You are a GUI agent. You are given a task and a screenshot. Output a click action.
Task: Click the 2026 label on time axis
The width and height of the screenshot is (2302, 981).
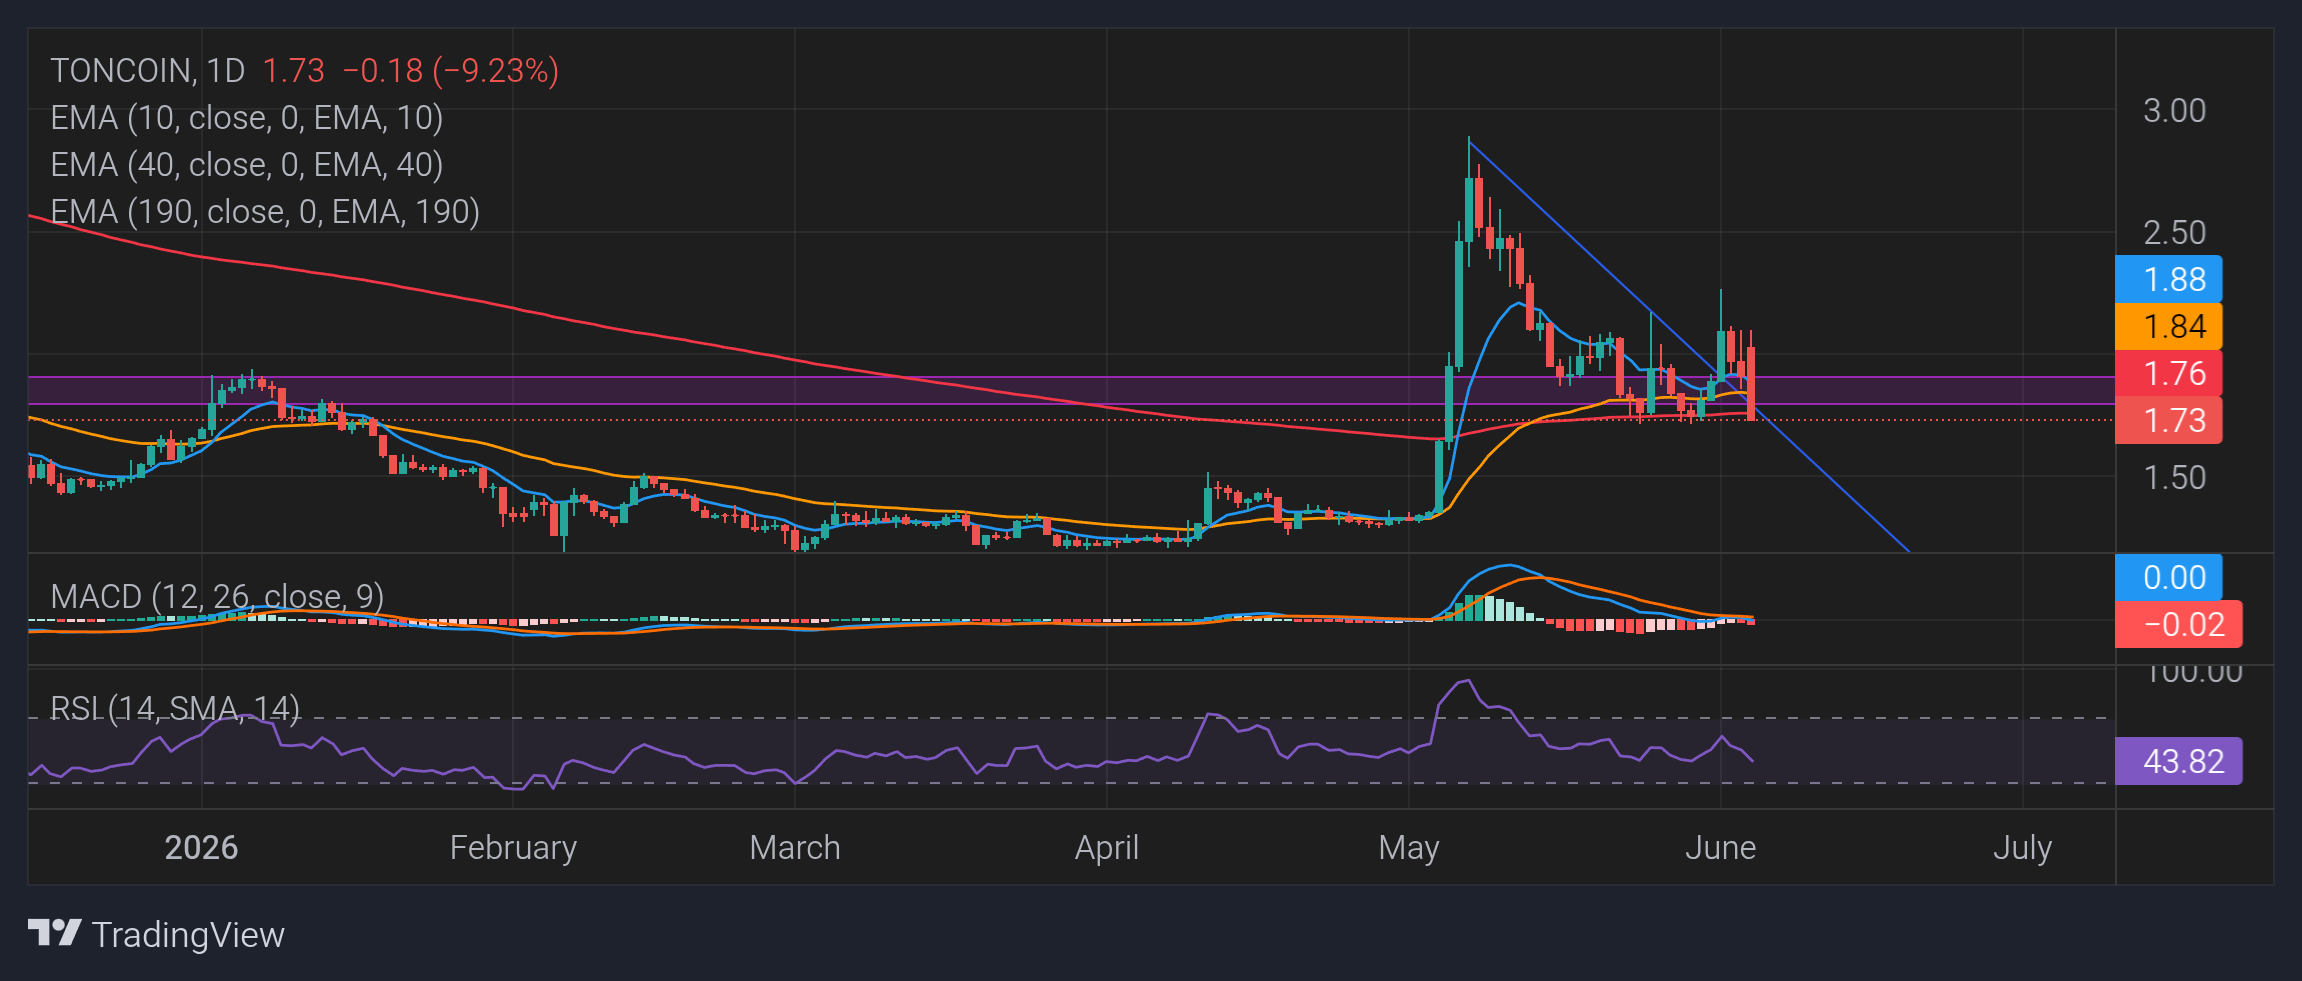point(201,848)
